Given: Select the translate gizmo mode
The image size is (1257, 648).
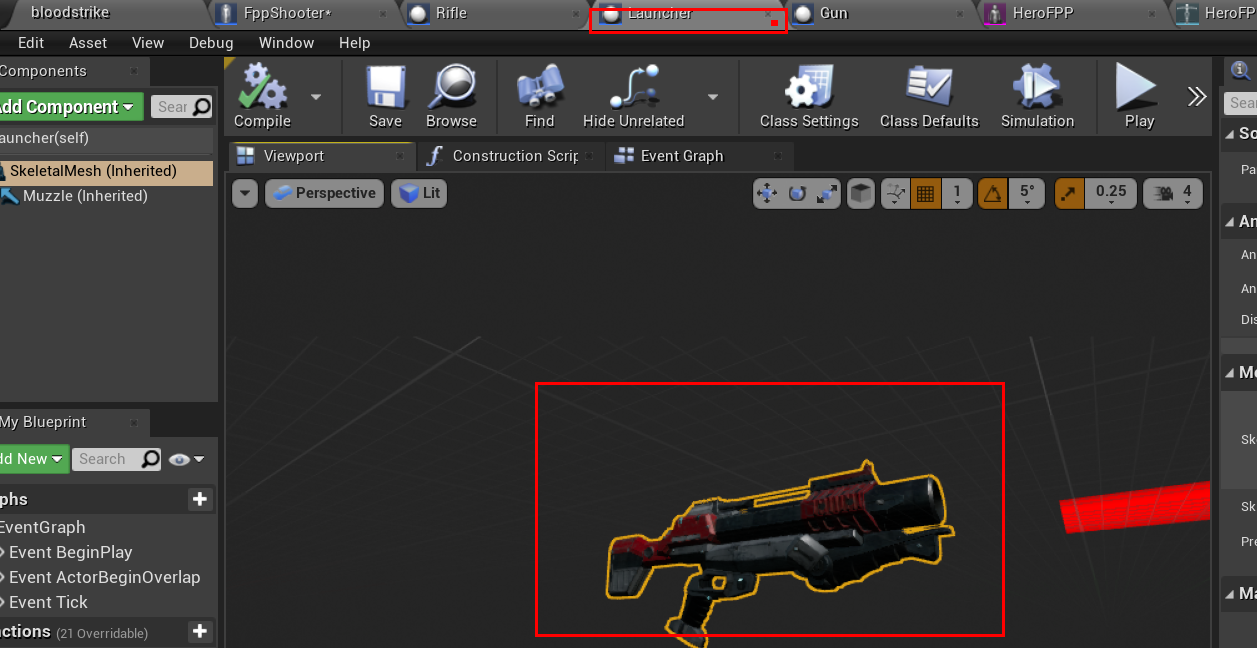Looking at the screenshot, I should [x=767, y=193].
